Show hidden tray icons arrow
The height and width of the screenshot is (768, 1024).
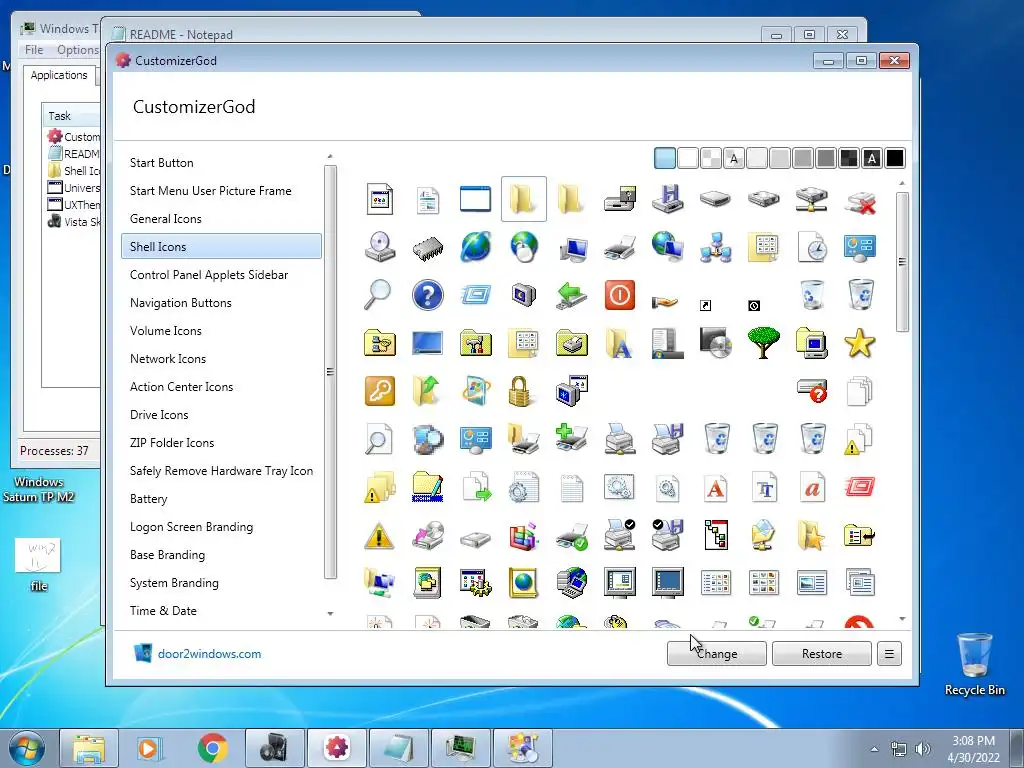(874, 749)
